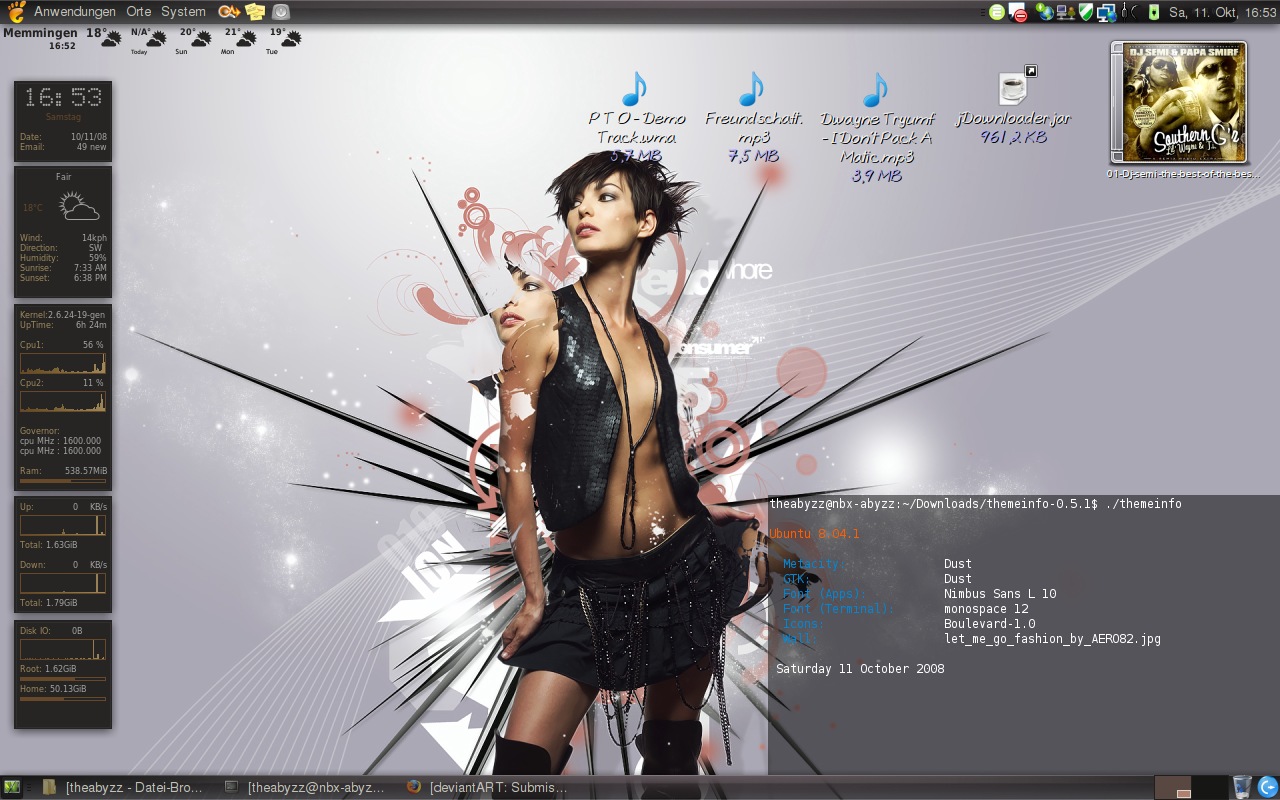Click the Memmingen weather location label
The width and height of the screenshot is (1280, 800).
40,33
